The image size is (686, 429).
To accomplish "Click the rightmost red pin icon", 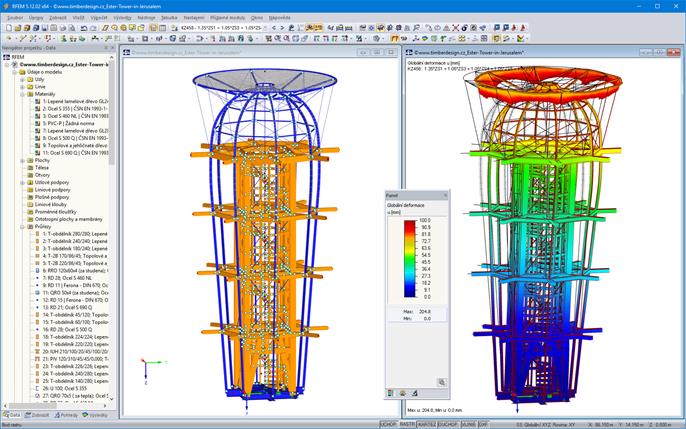I will click(x=523, y=28).
